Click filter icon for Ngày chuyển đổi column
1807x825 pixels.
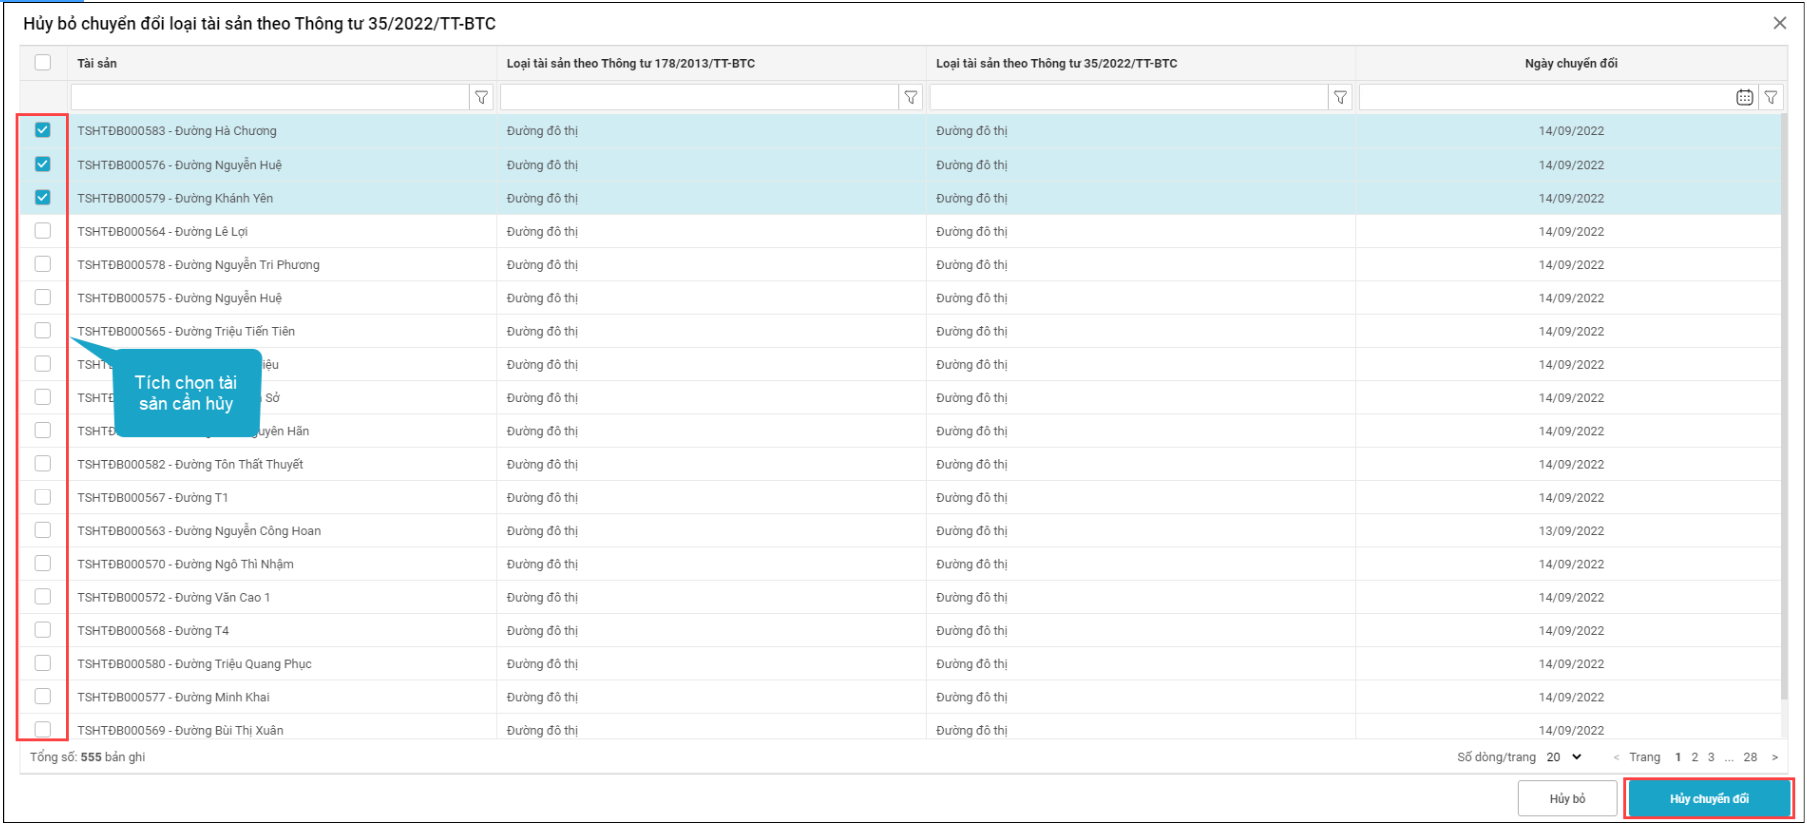1770,97
